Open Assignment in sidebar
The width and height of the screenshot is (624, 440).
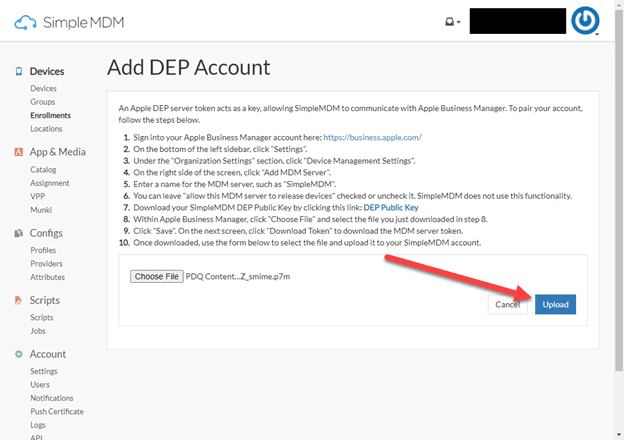click(x=50, y=183)
